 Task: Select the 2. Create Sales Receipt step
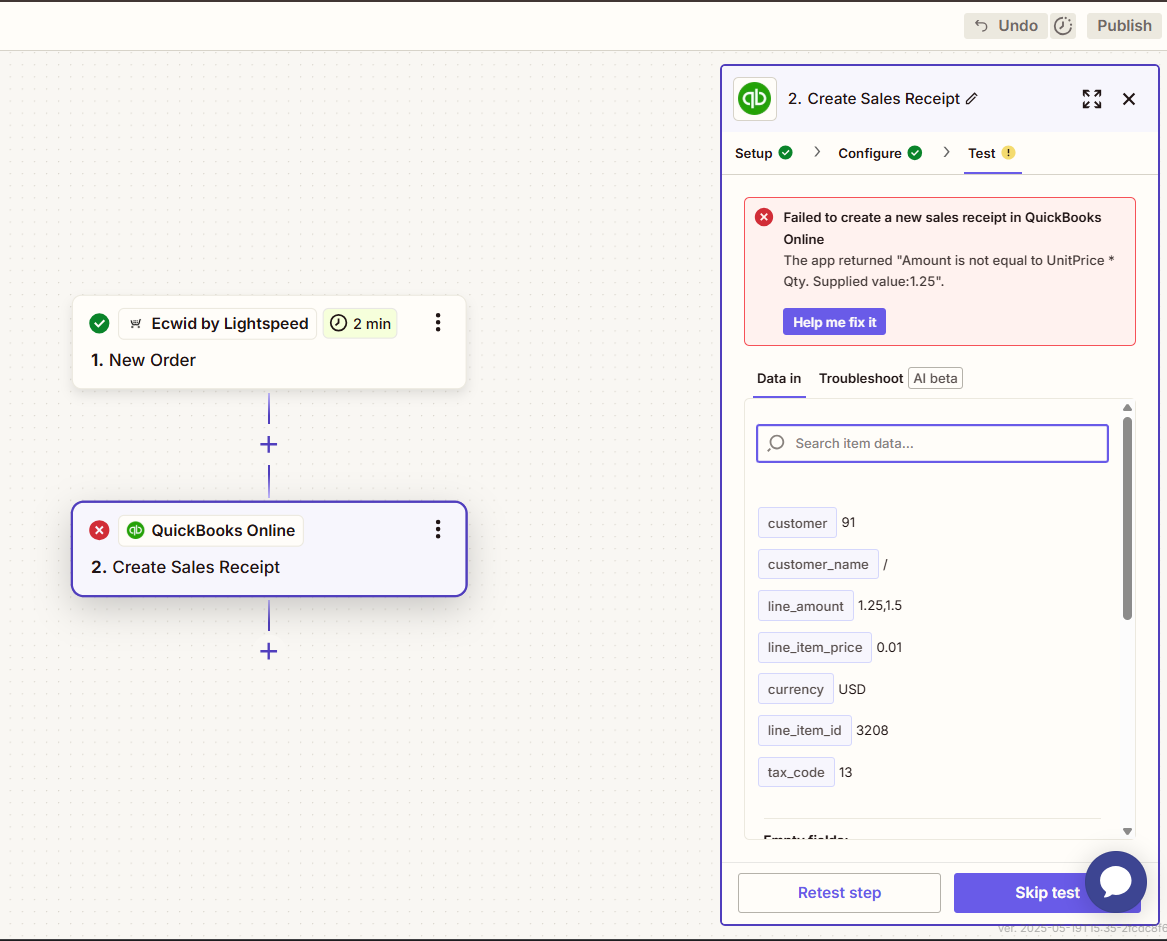(x=269, y=549)
